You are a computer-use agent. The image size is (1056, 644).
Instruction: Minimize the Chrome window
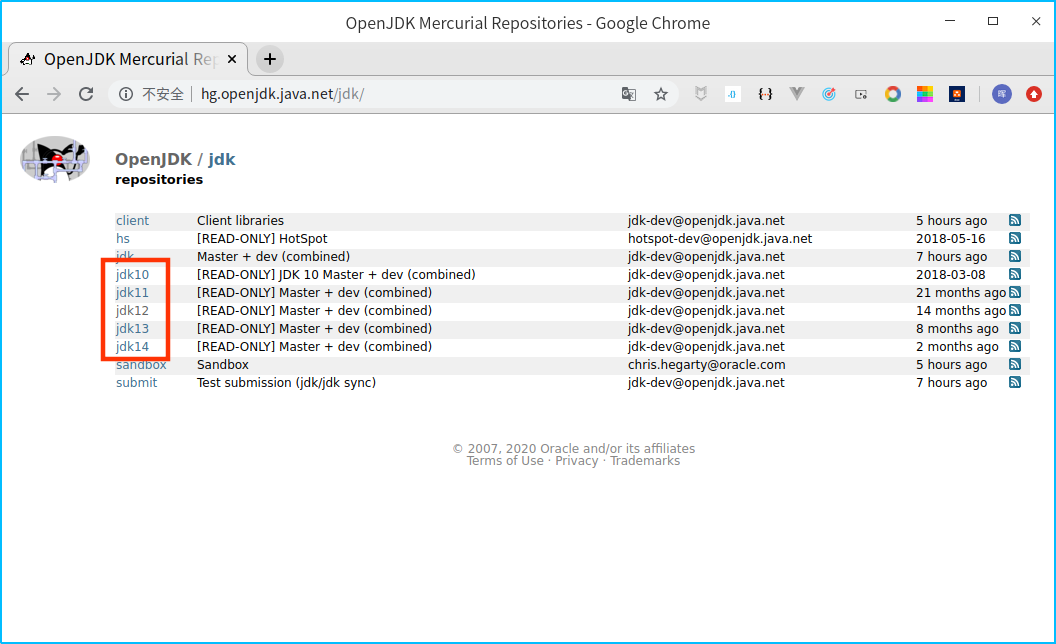[x=950, y=22]
